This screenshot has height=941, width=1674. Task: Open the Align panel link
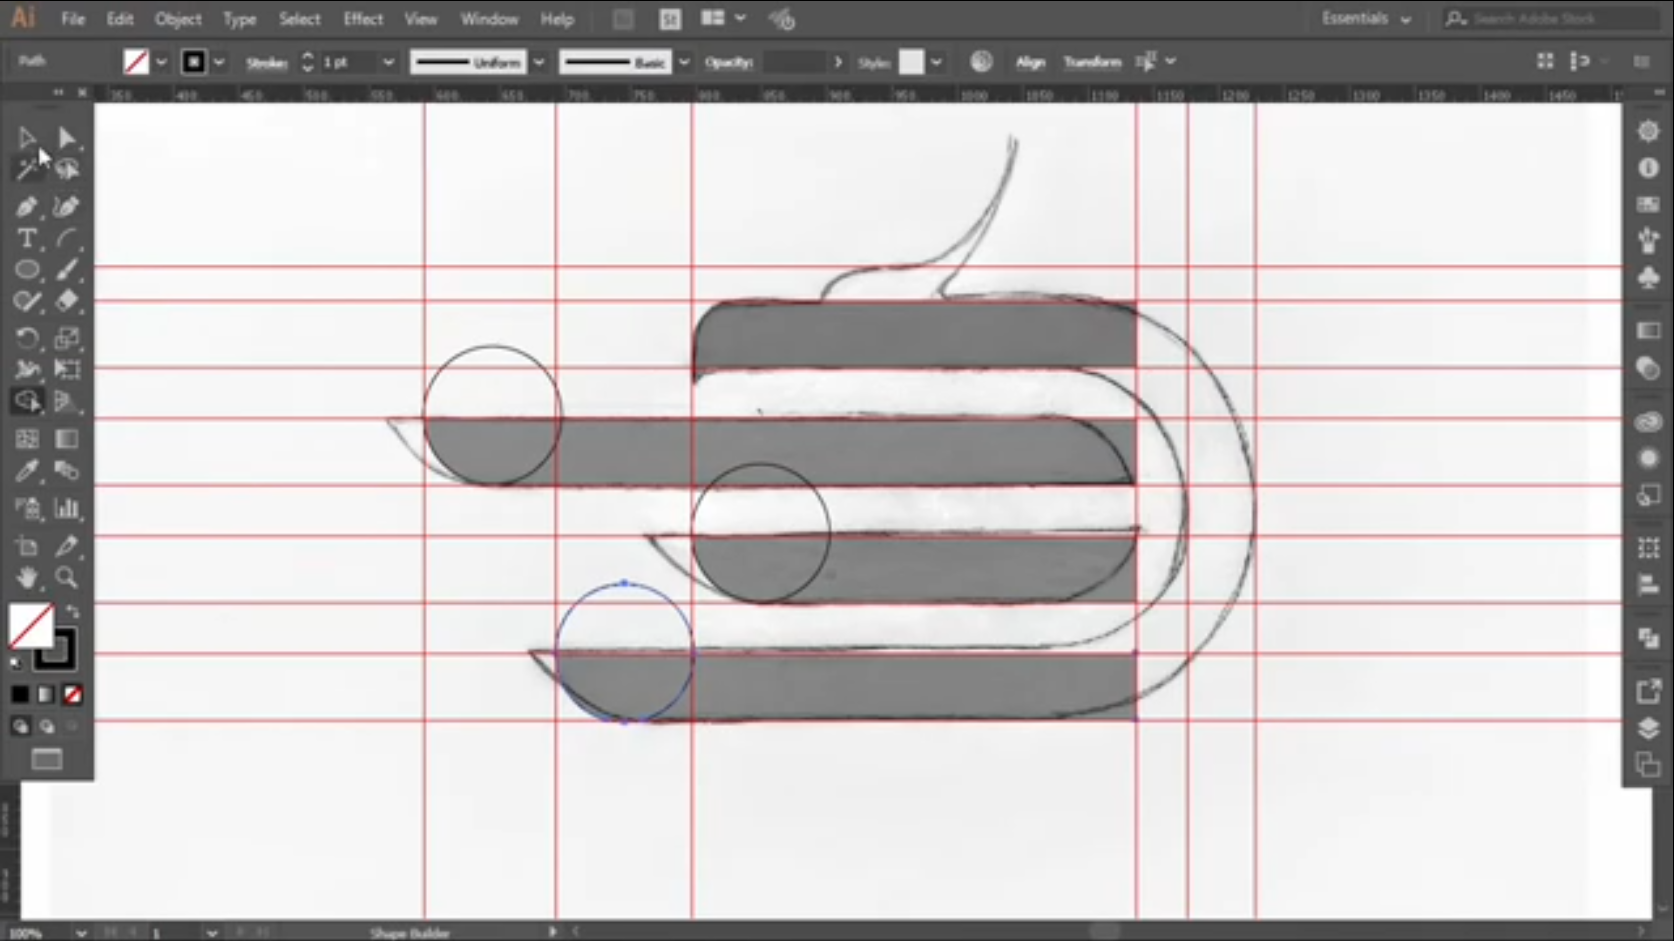tap(1030, 62)
